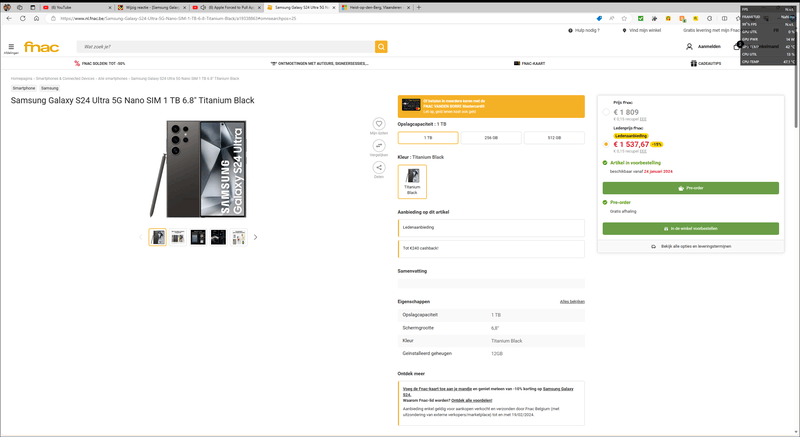800x437 pixels.
Task: Go to fnac home via logo
Action: tap(41, 47)
